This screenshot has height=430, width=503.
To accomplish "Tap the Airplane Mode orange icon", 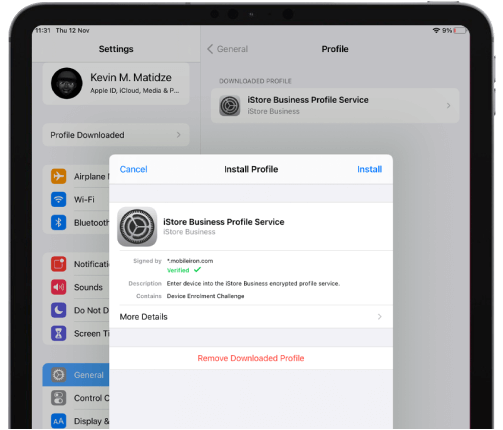I will point(58,176).
